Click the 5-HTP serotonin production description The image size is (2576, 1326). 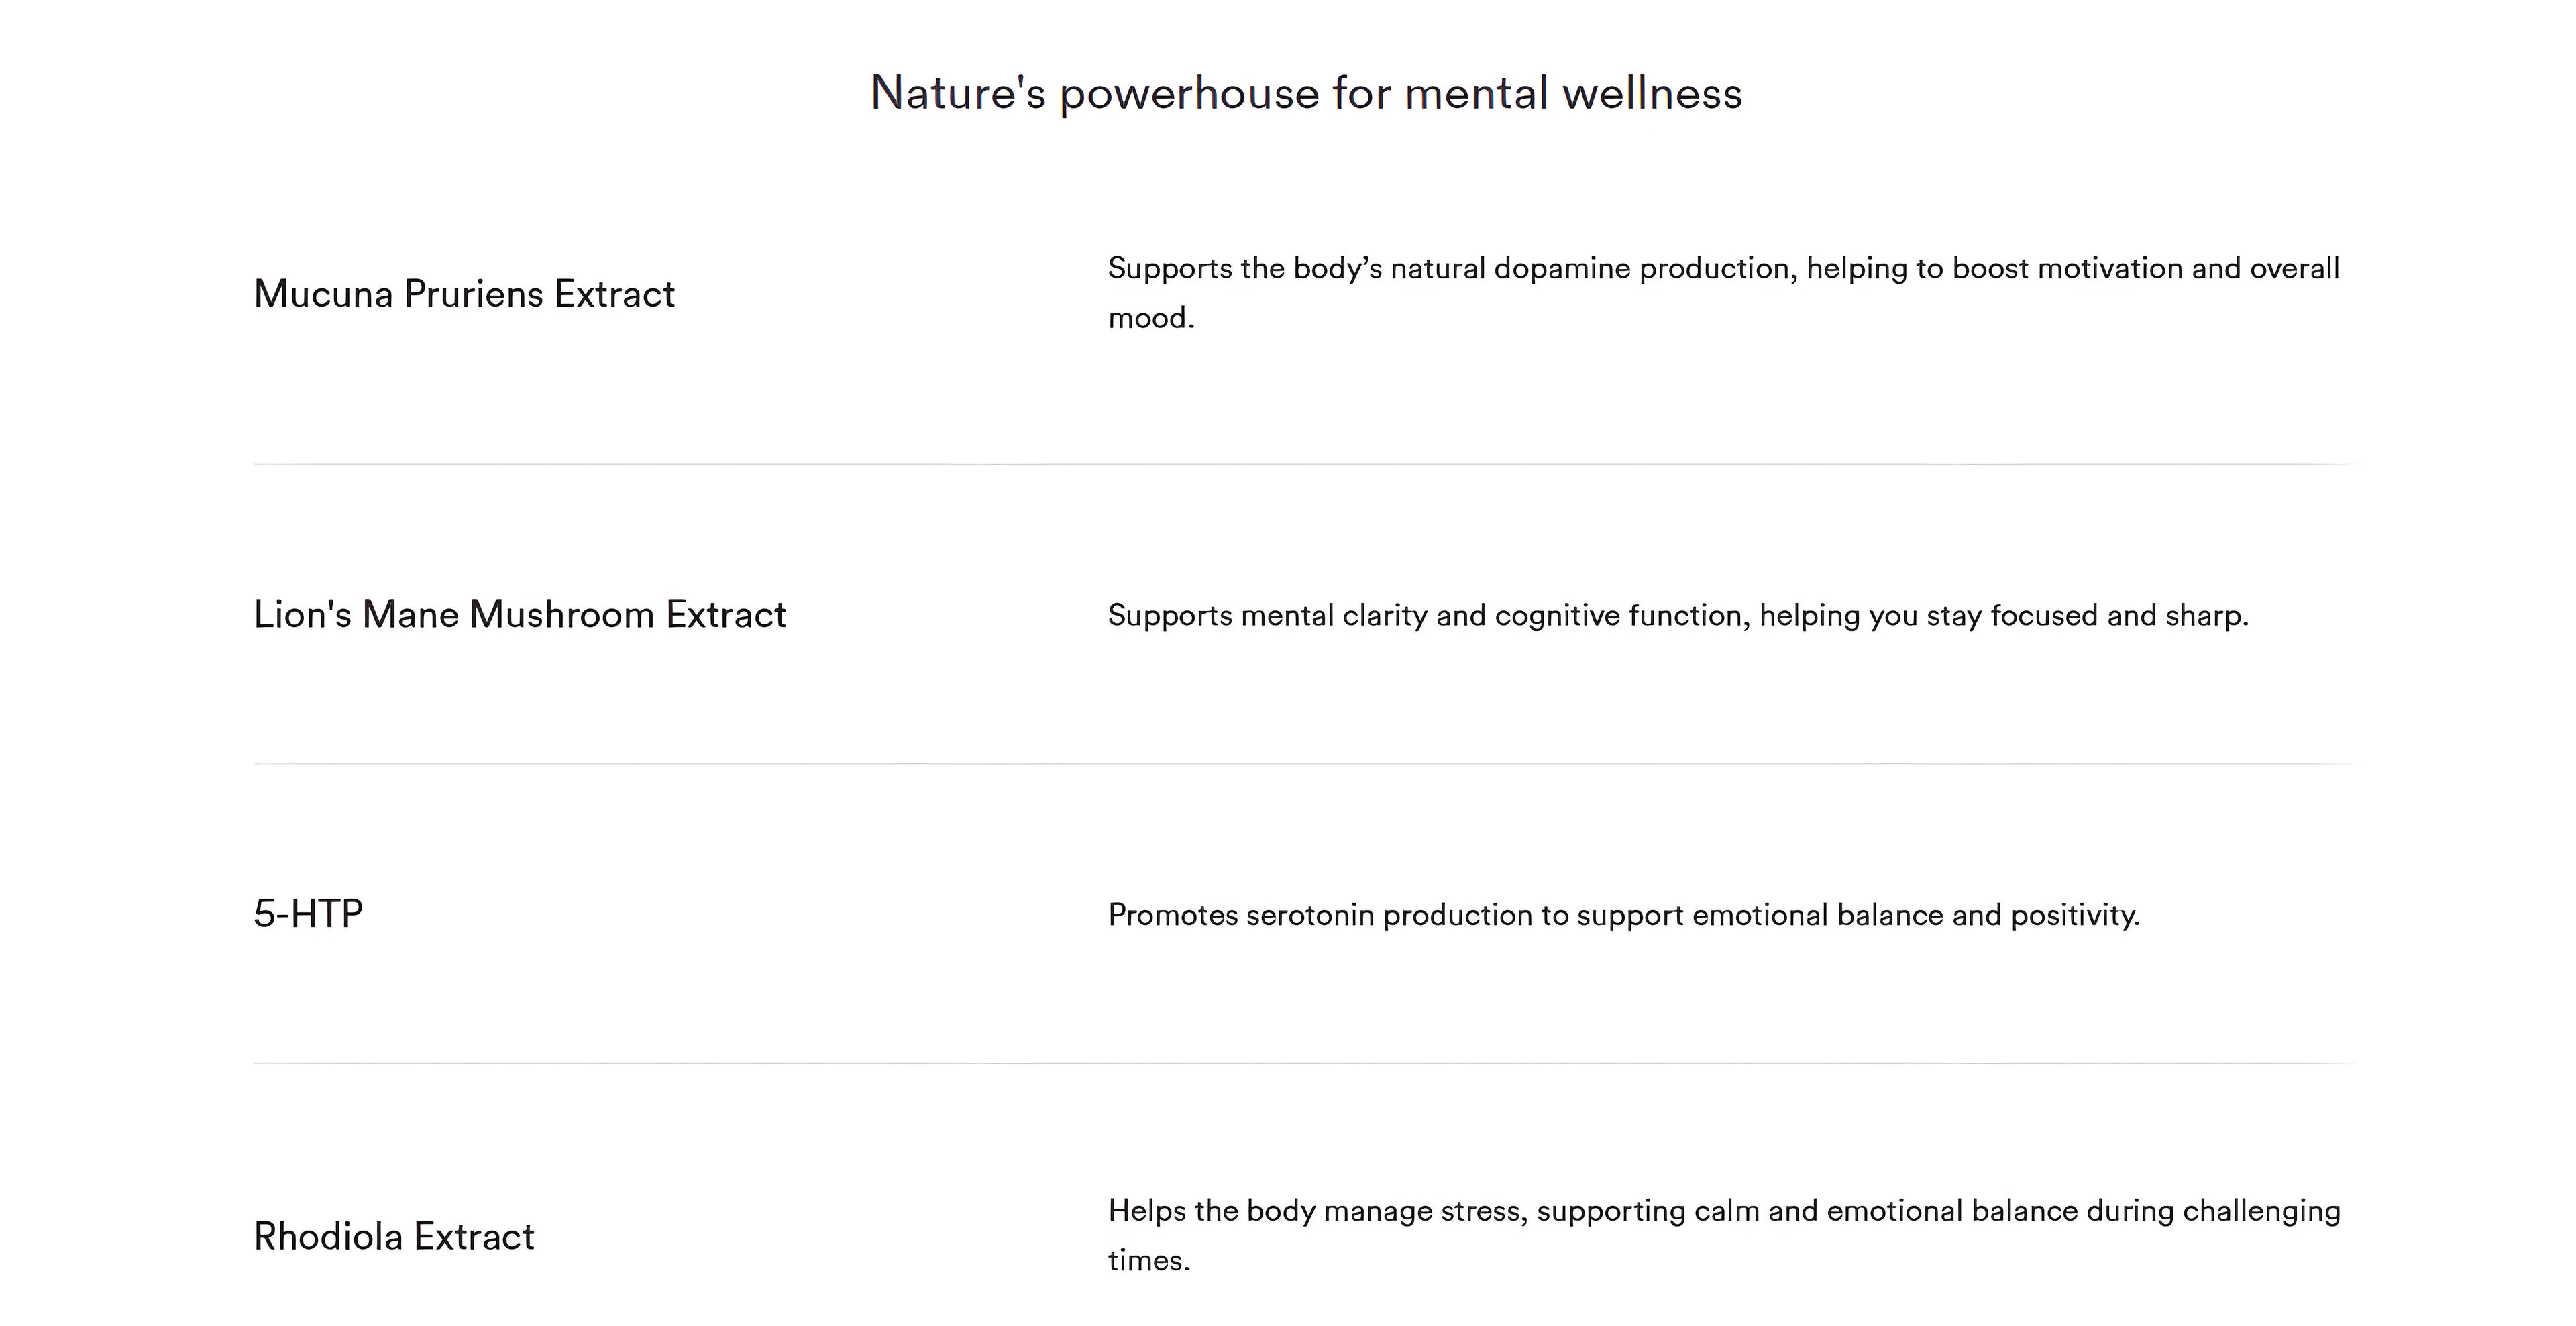coord(1623,915)
